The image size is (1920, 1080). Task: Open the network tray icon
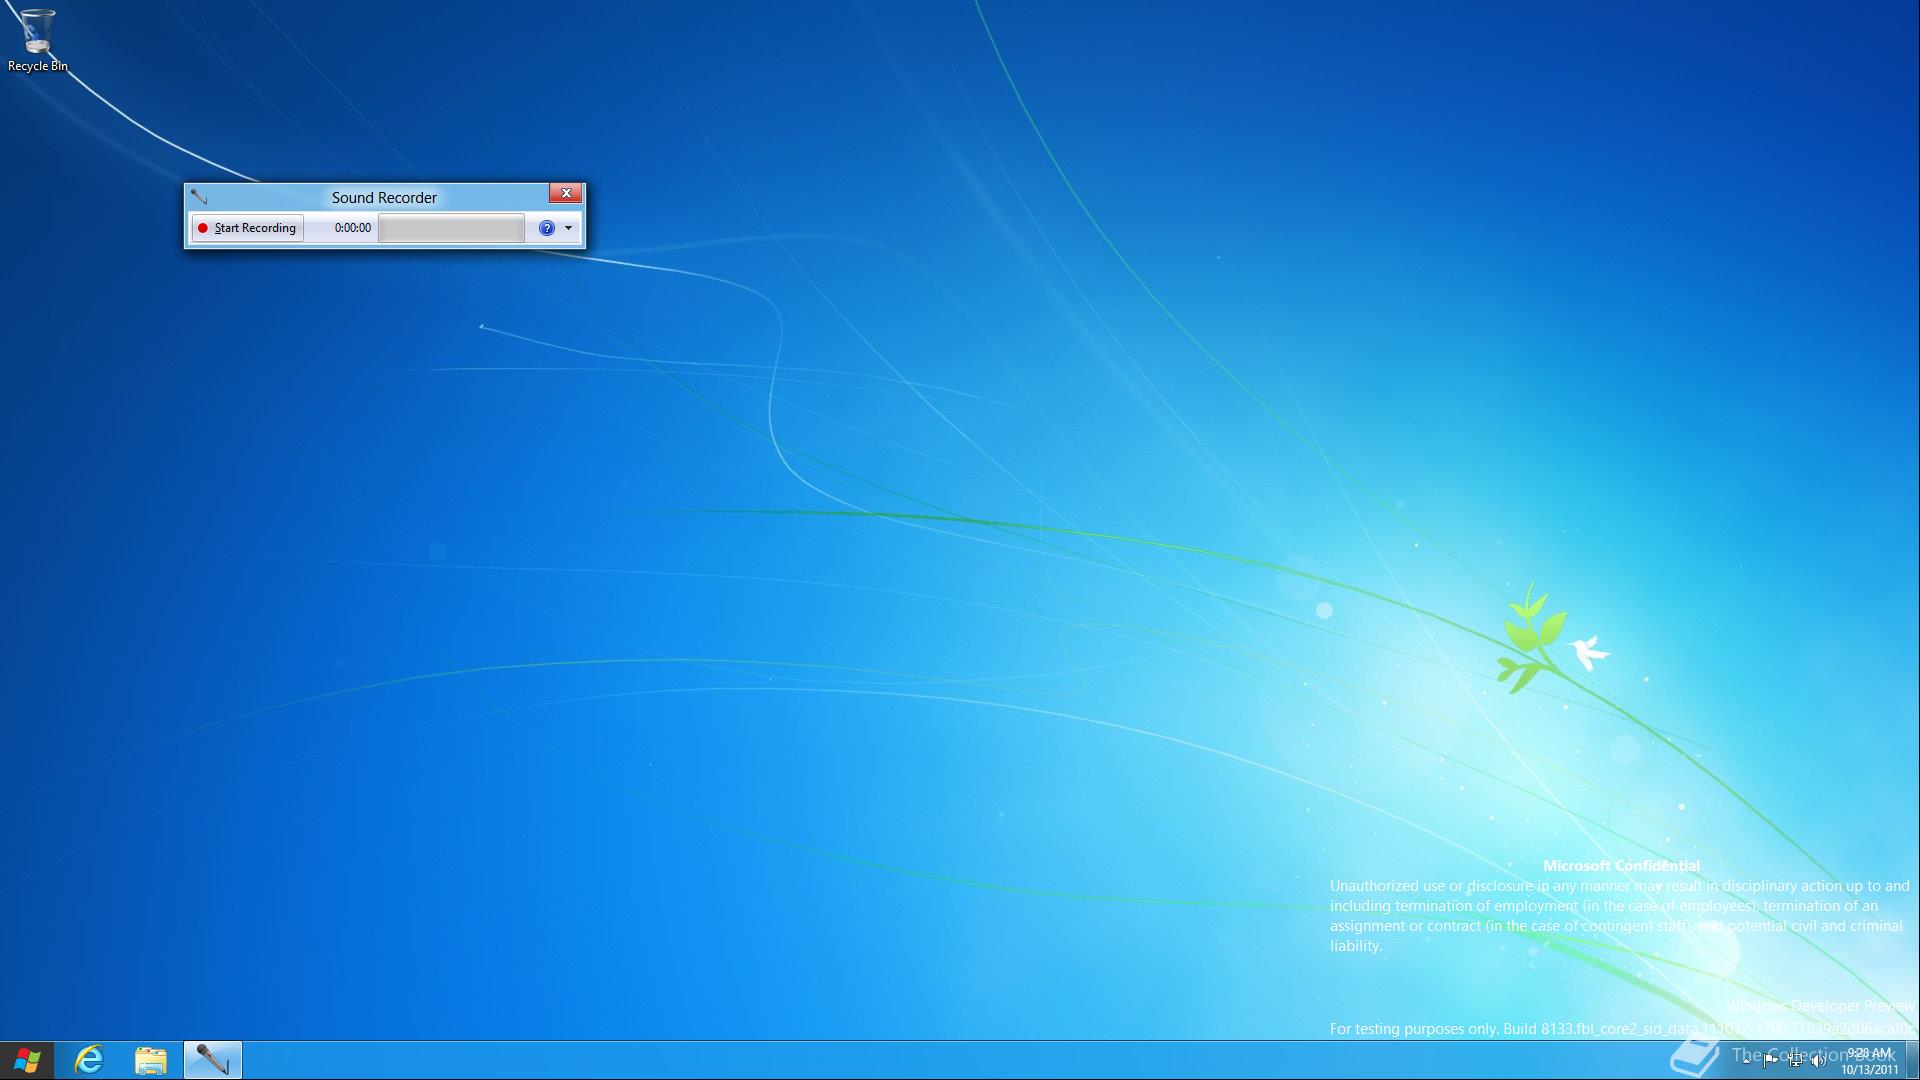[x=1794, y=1060]
